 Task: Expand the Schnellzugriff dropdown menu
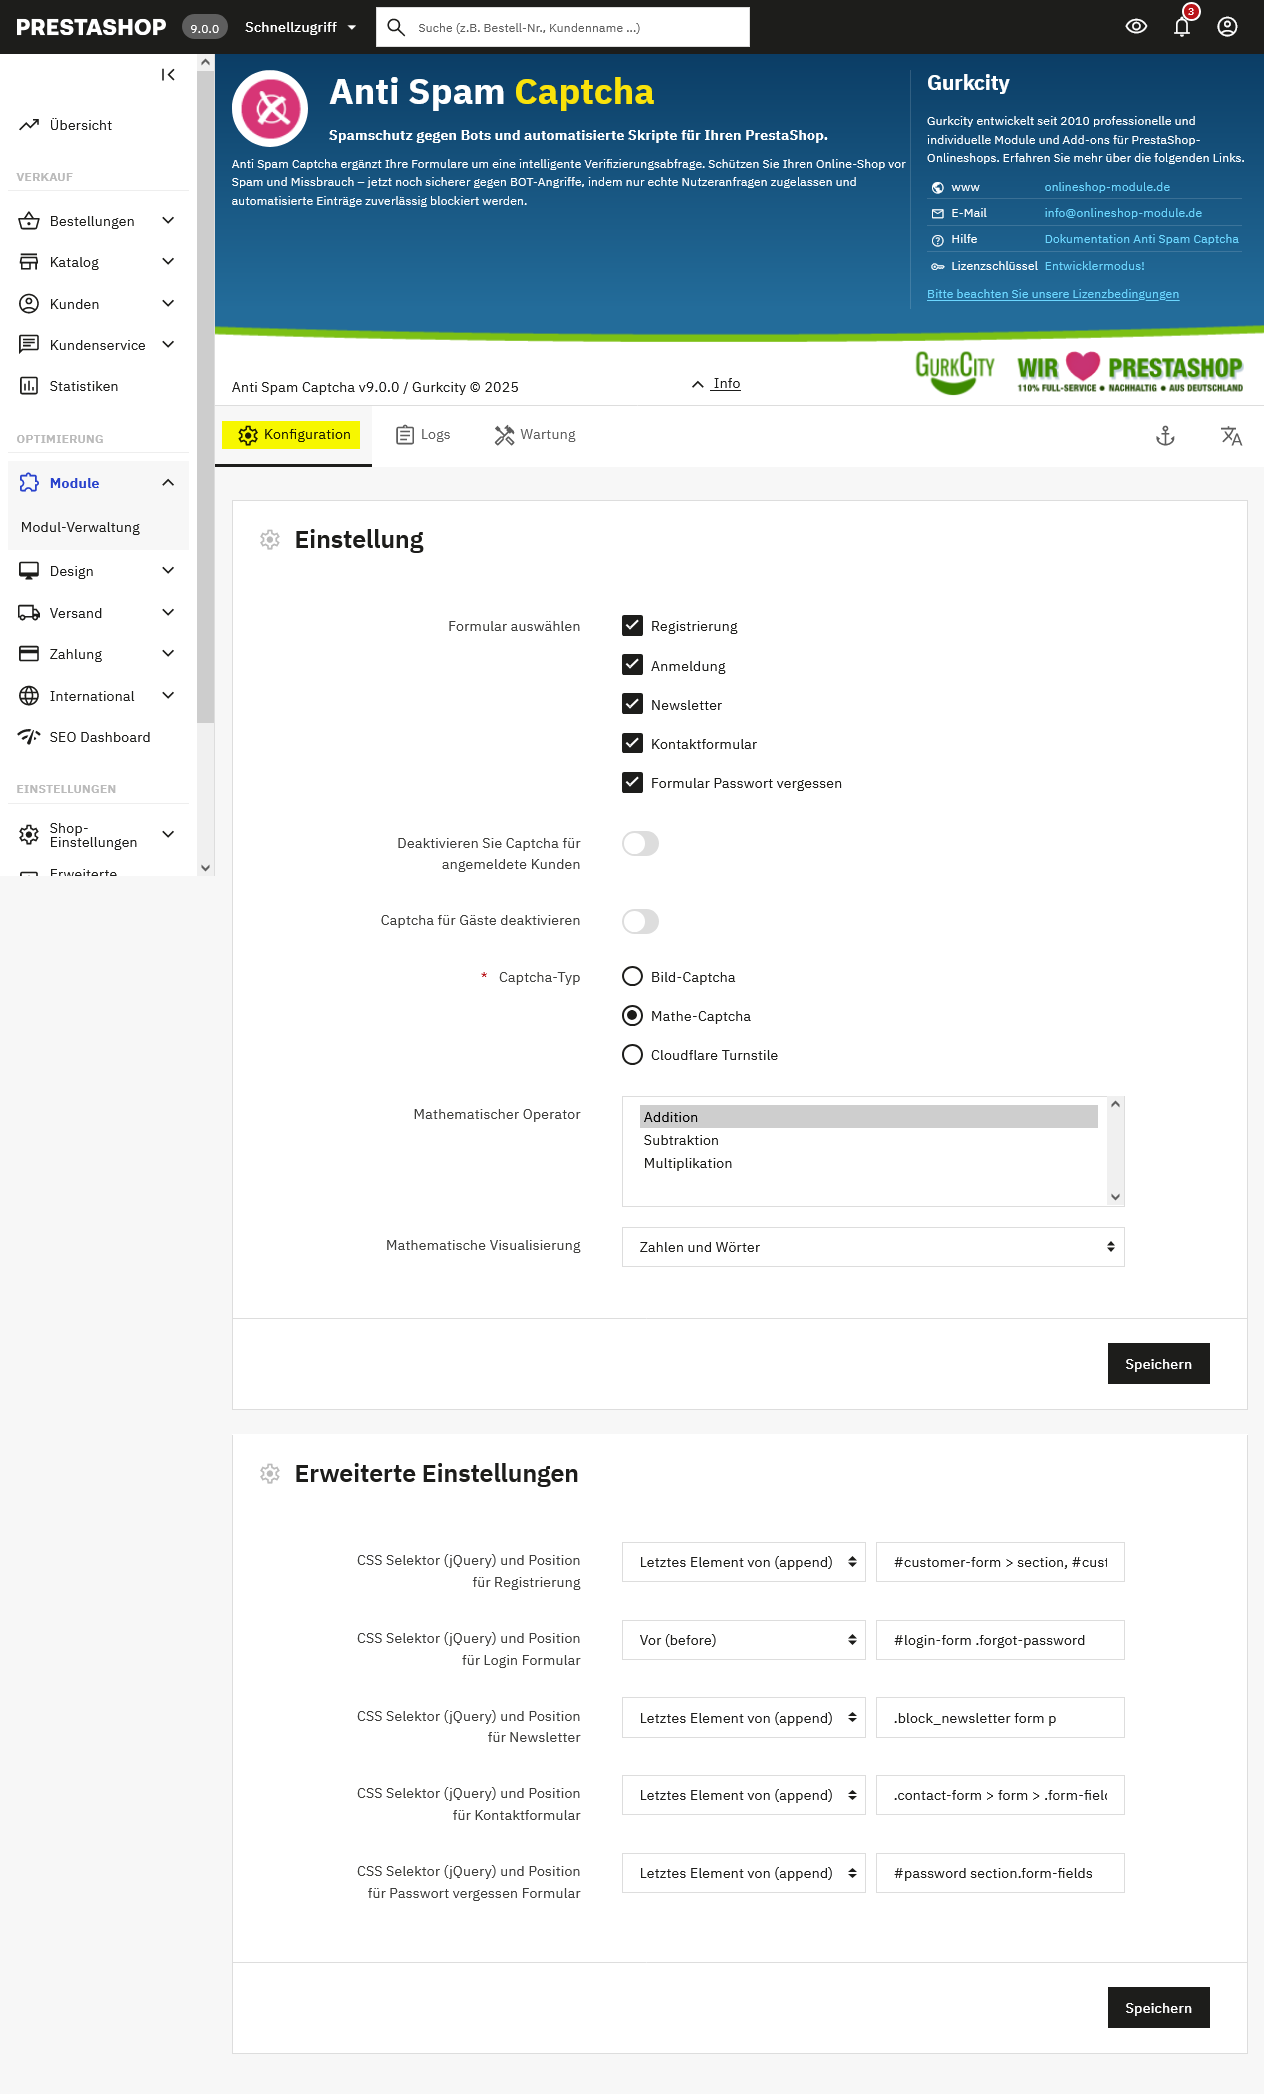(300, 27)
